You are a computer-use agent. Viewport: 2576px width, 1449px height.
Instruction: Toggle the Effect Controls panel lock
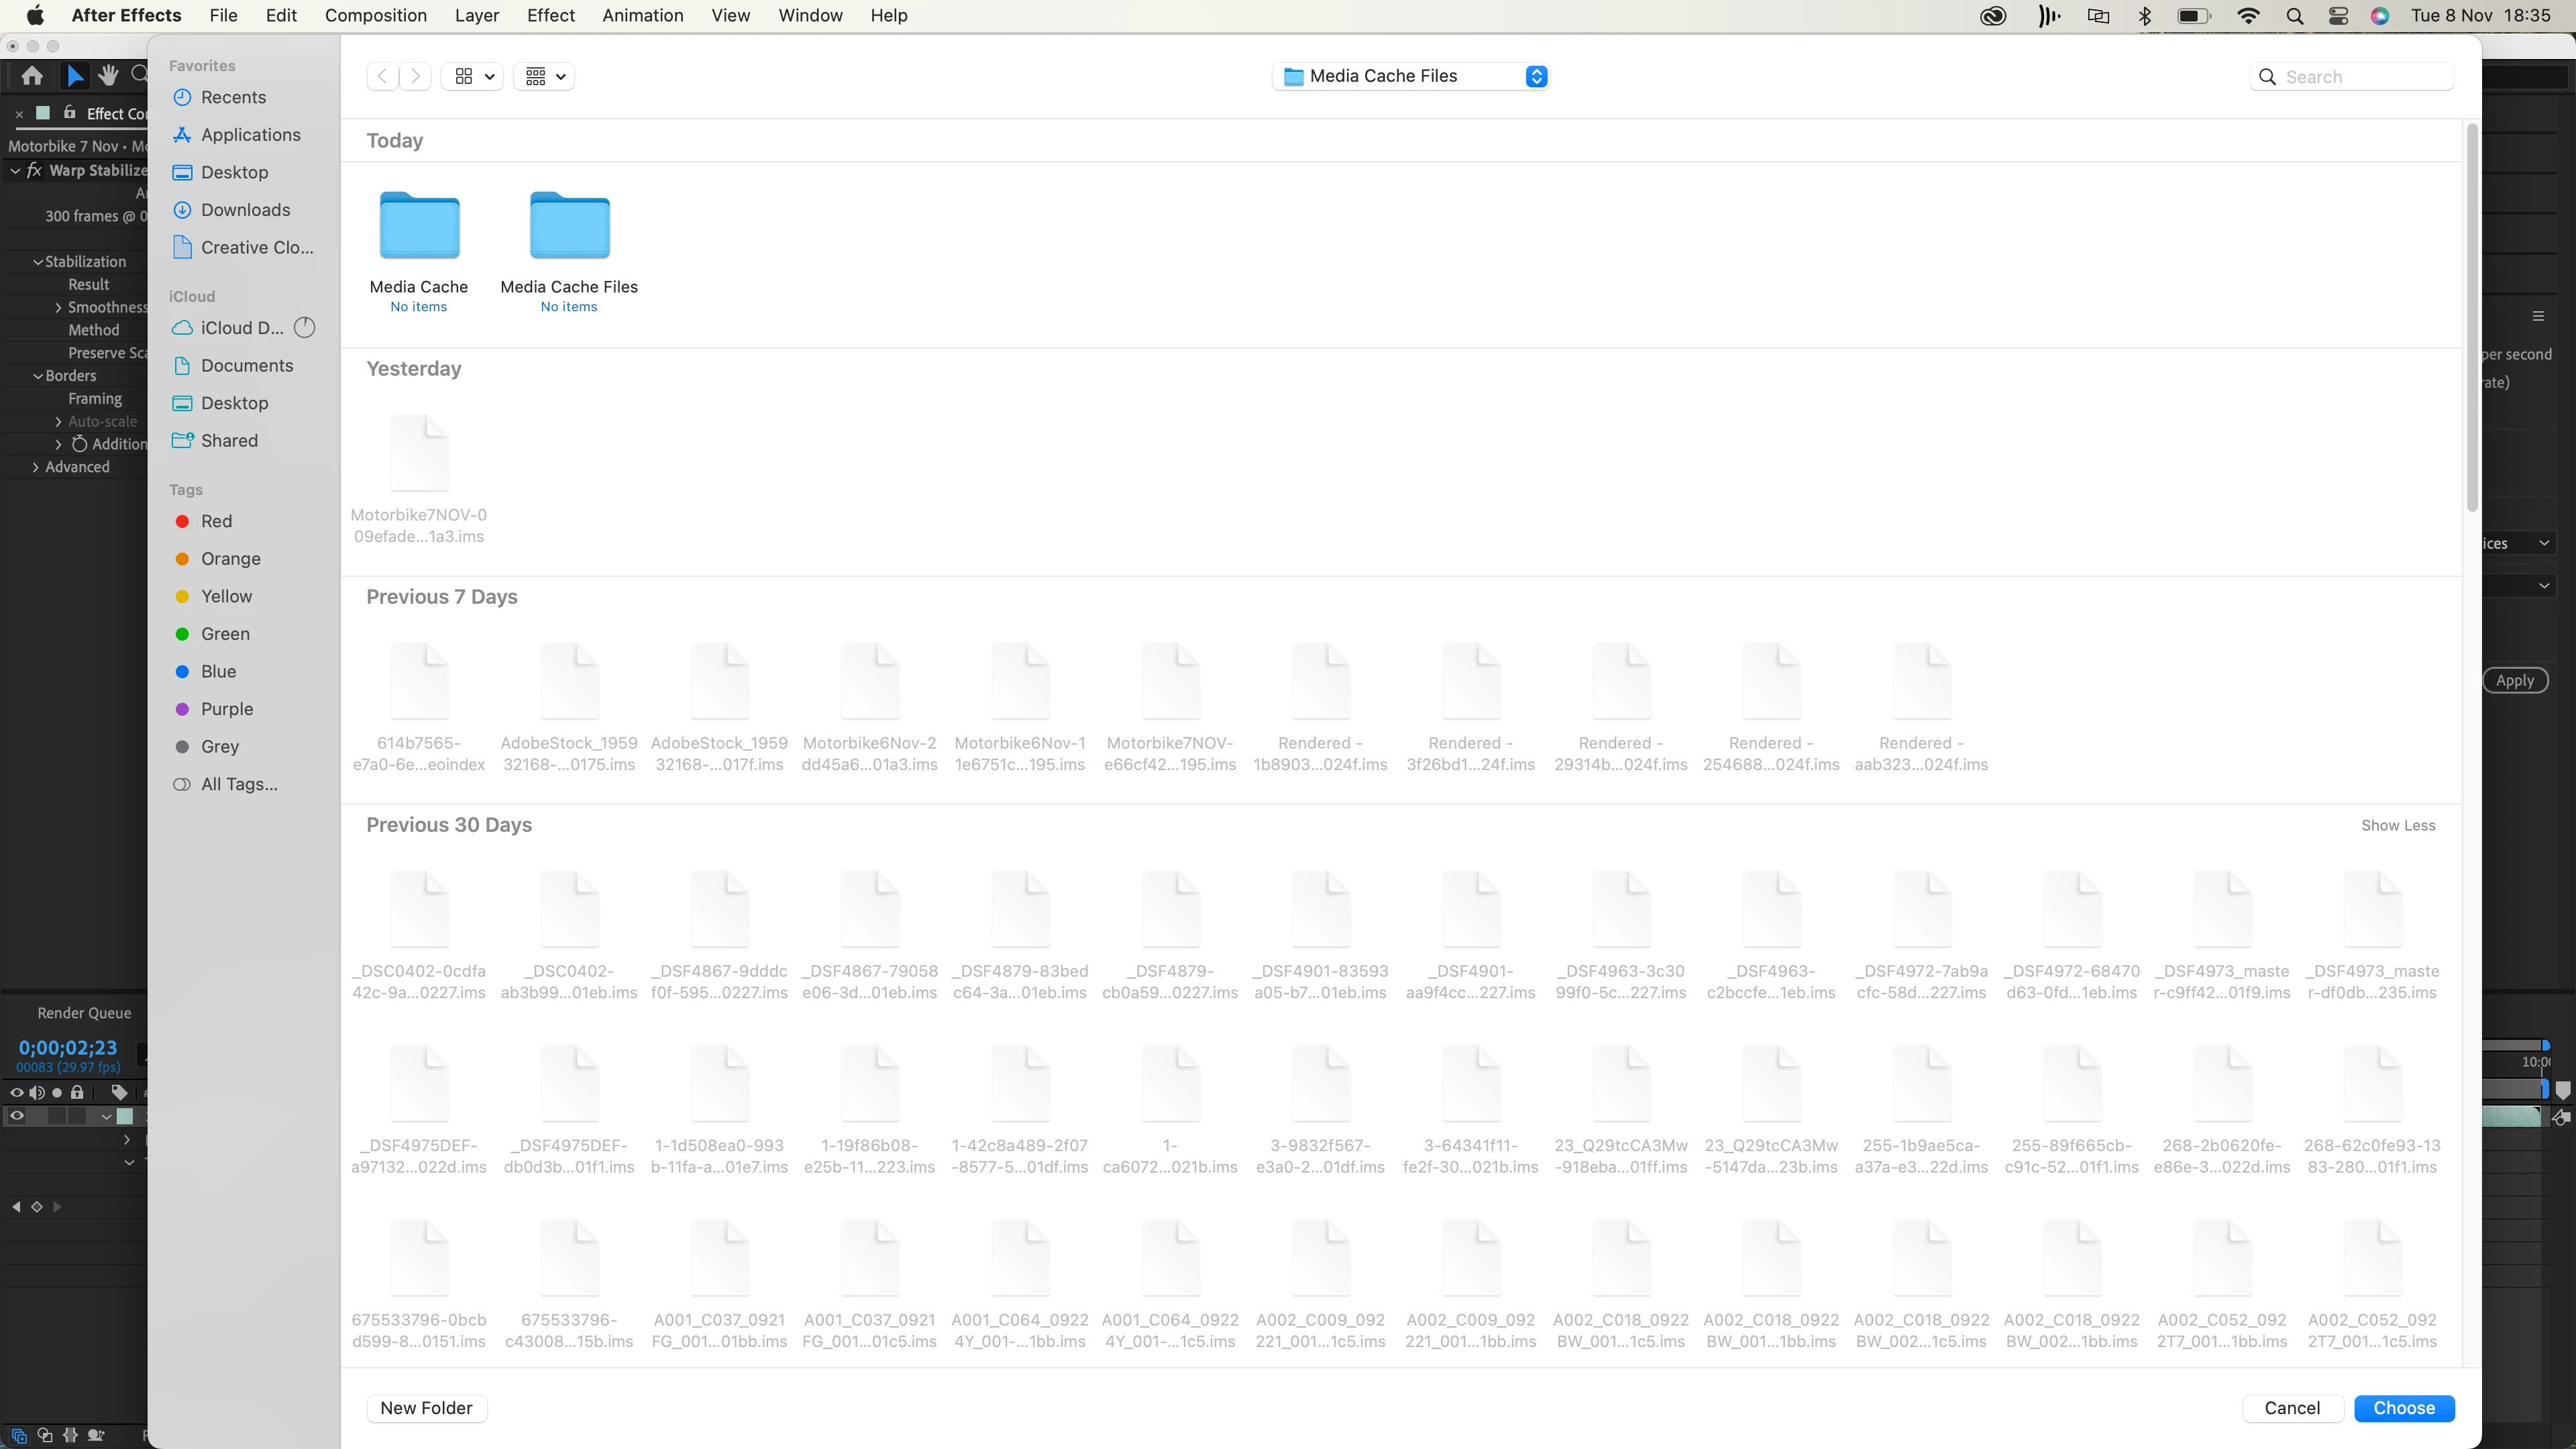click(69, 113)
